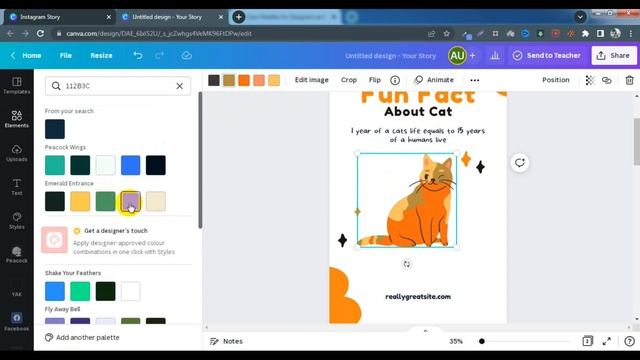Click the transparency checkerboard icon

(x=590, y=80)
